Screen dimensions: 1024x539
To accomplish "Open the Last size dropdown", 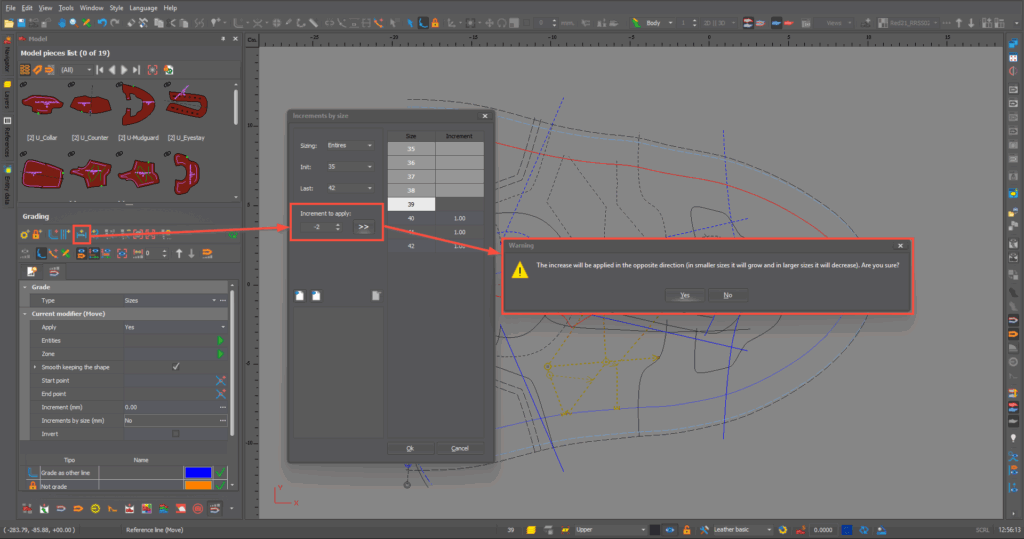I will tap(350, 188).
